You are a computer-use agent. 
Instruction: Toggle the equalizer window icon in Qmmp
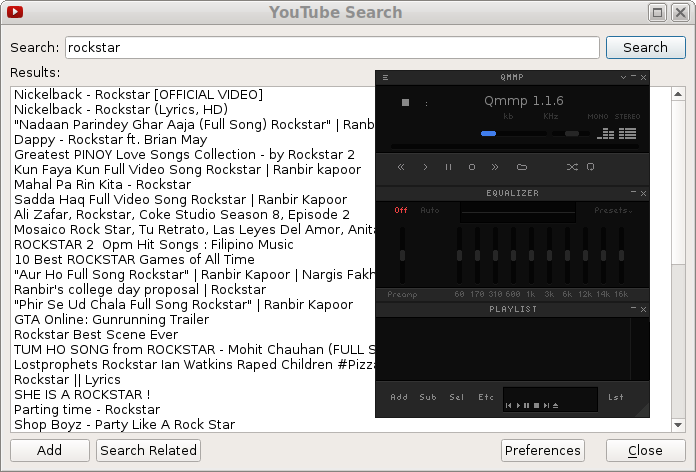pyautogui.click(x=605, y=133)
